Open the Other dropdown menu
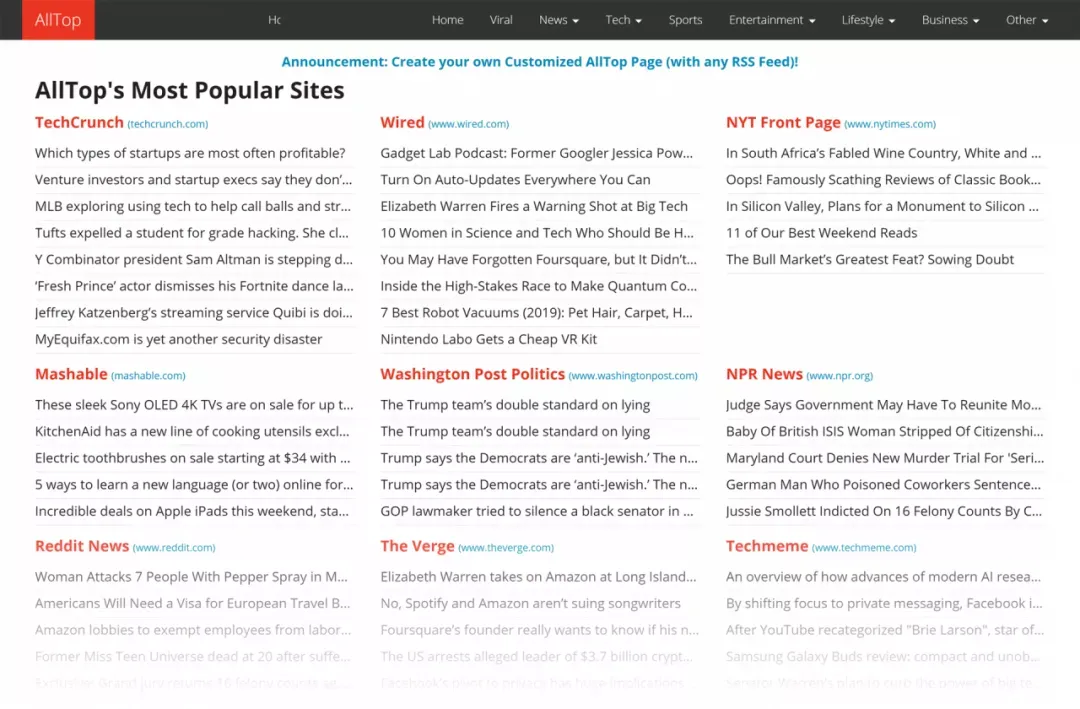The image size is (1080, 709). (1027, 20)
